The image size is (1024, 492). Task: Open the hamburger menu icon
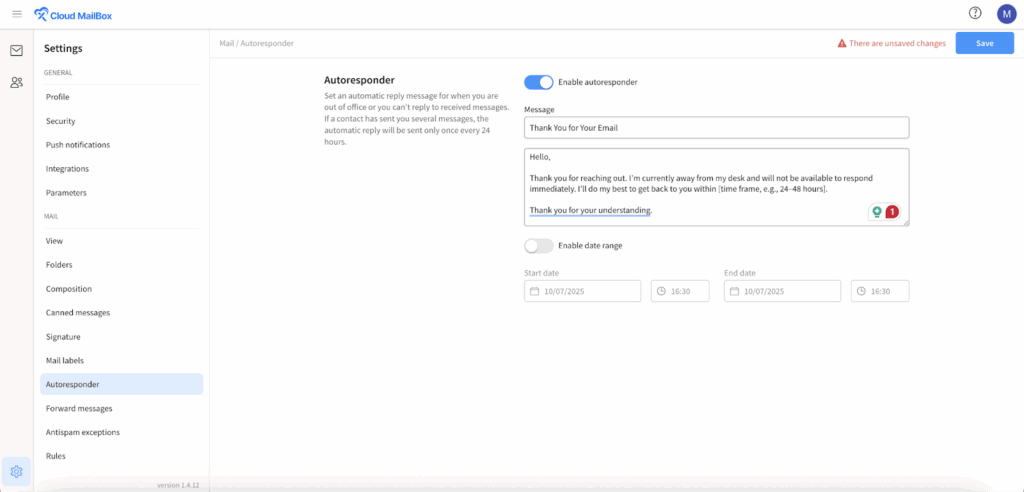(16, 13)
